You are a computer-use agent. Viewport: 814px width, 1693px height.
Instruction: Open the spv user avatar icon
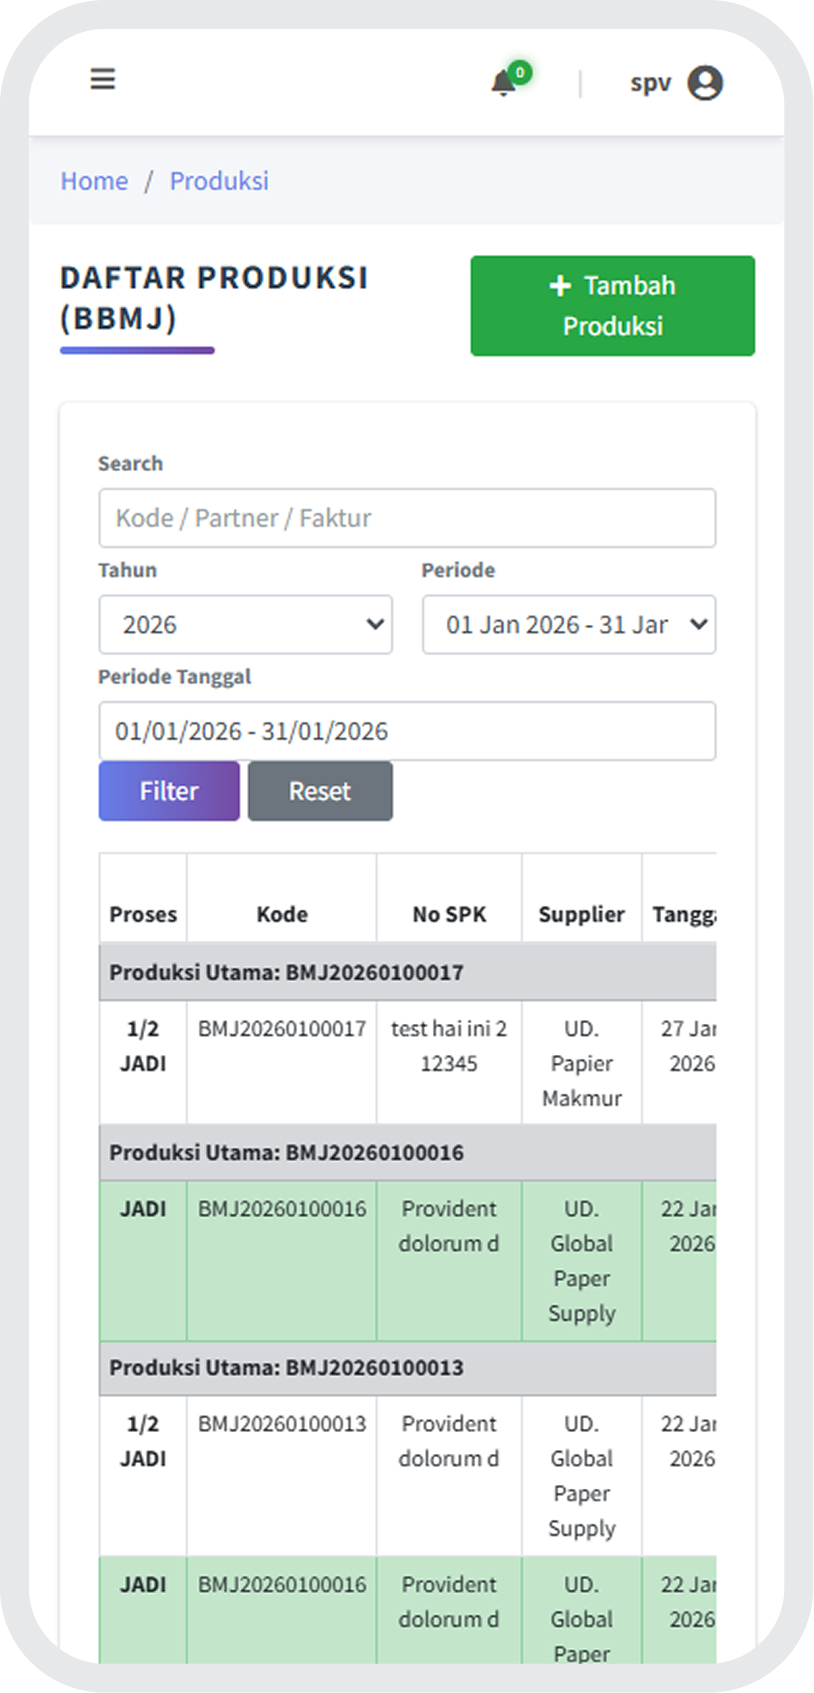705,83
